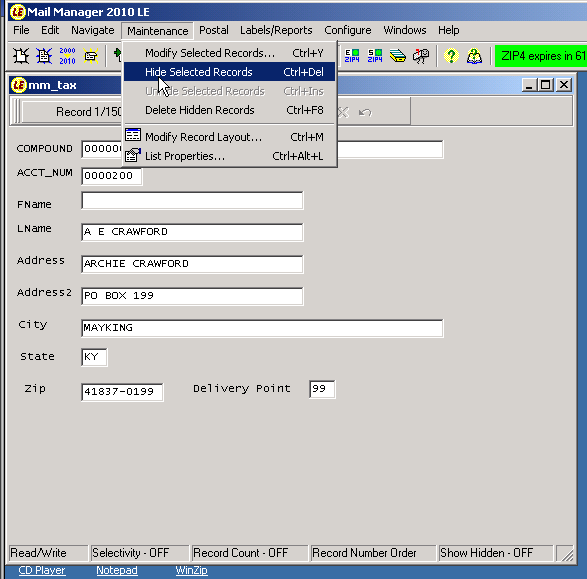Screen dimensions: 587x579
Task: Open the Labels/Reports menu
Action: pos(276,30)
